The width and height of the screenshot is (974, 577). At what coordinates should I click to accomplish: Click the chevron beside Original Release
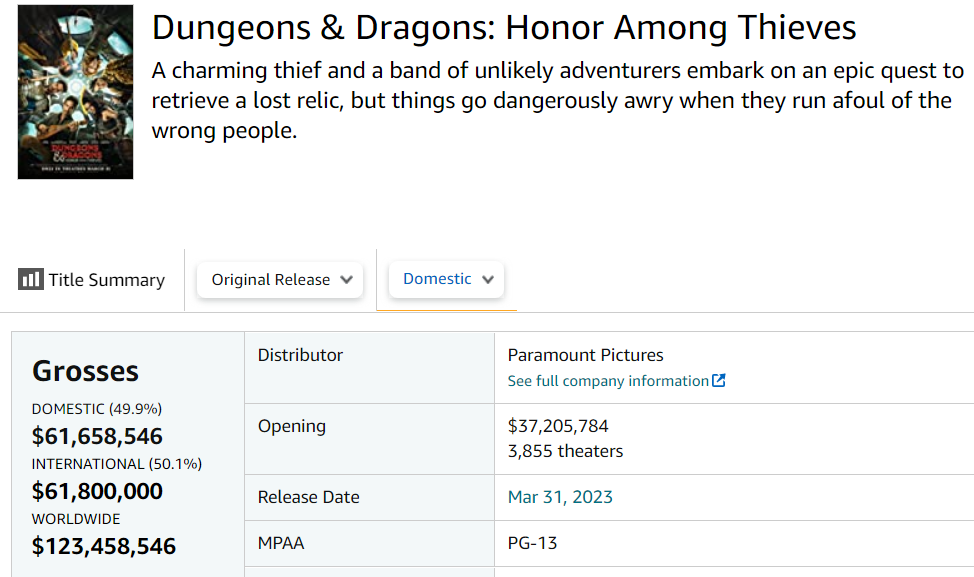coord(347,280)
